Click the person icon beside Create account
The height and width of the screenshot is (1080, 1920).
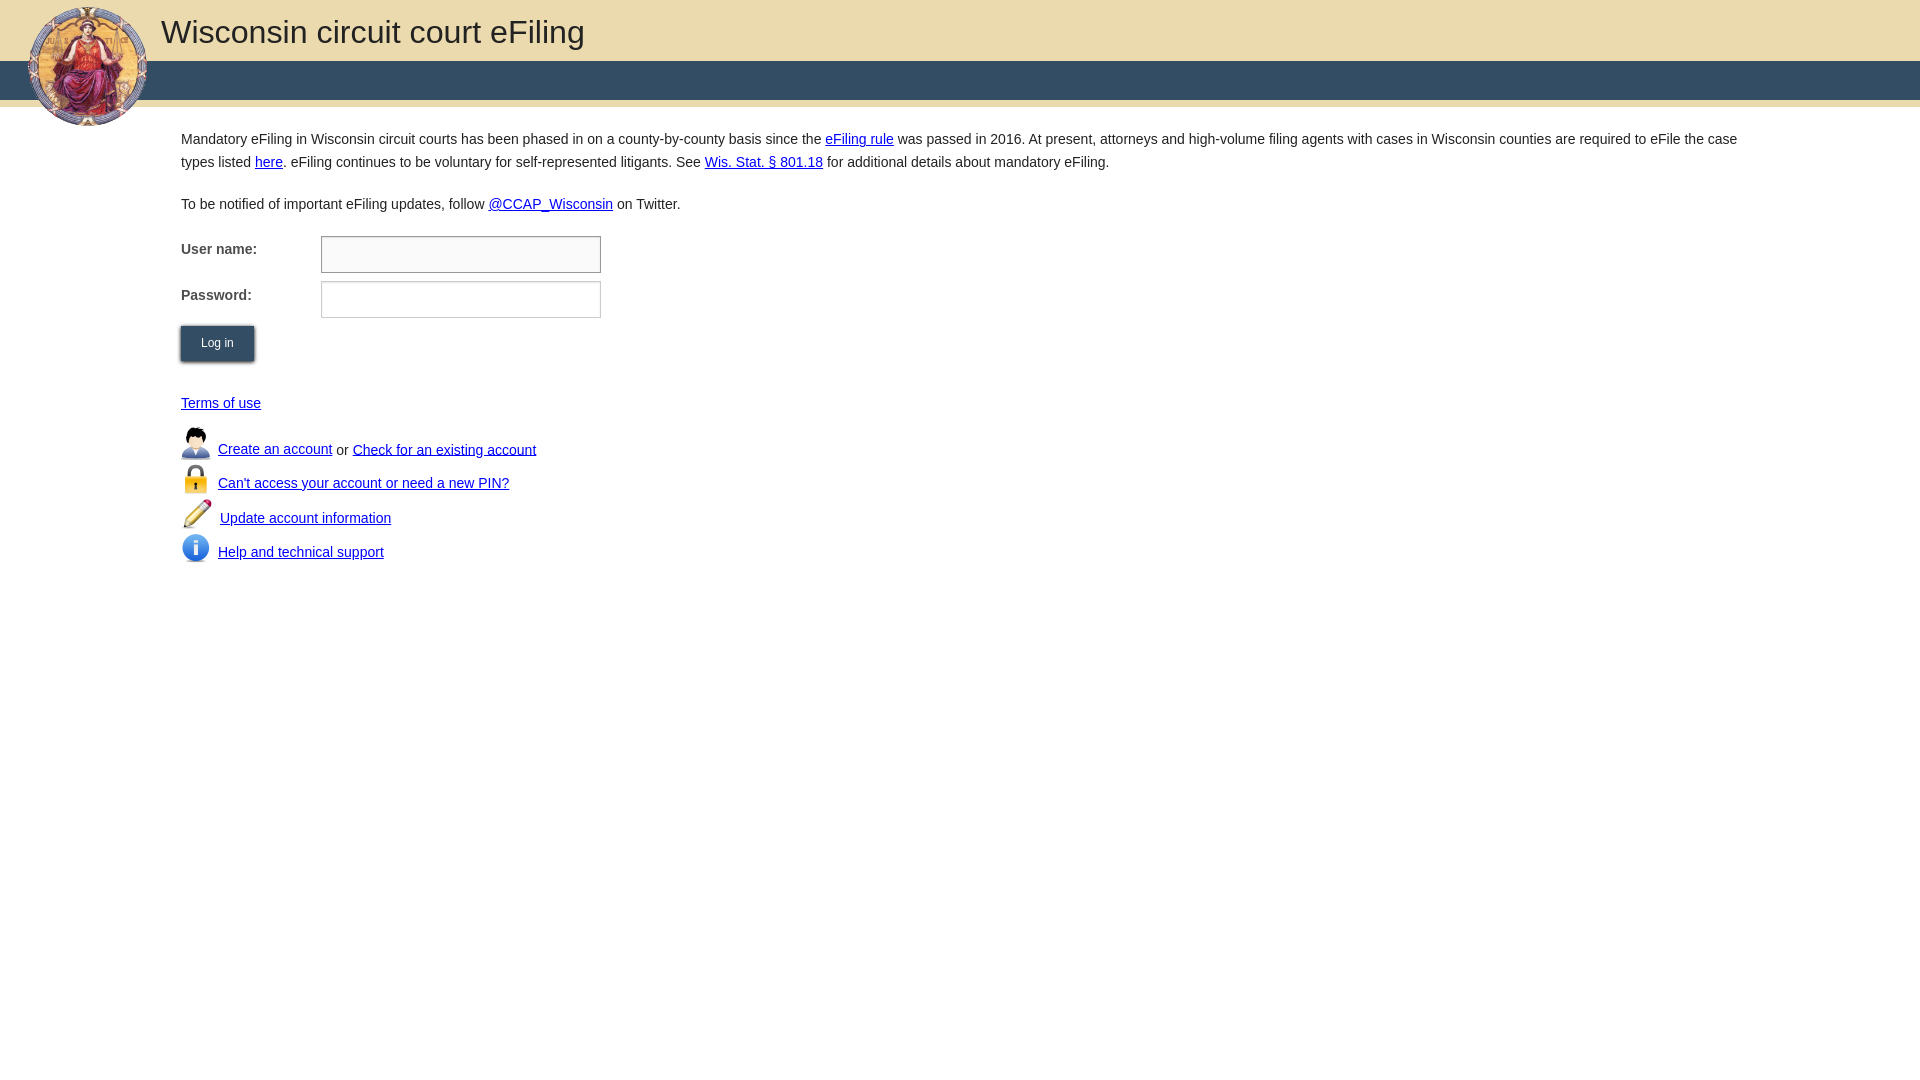(x=195, y=442)
